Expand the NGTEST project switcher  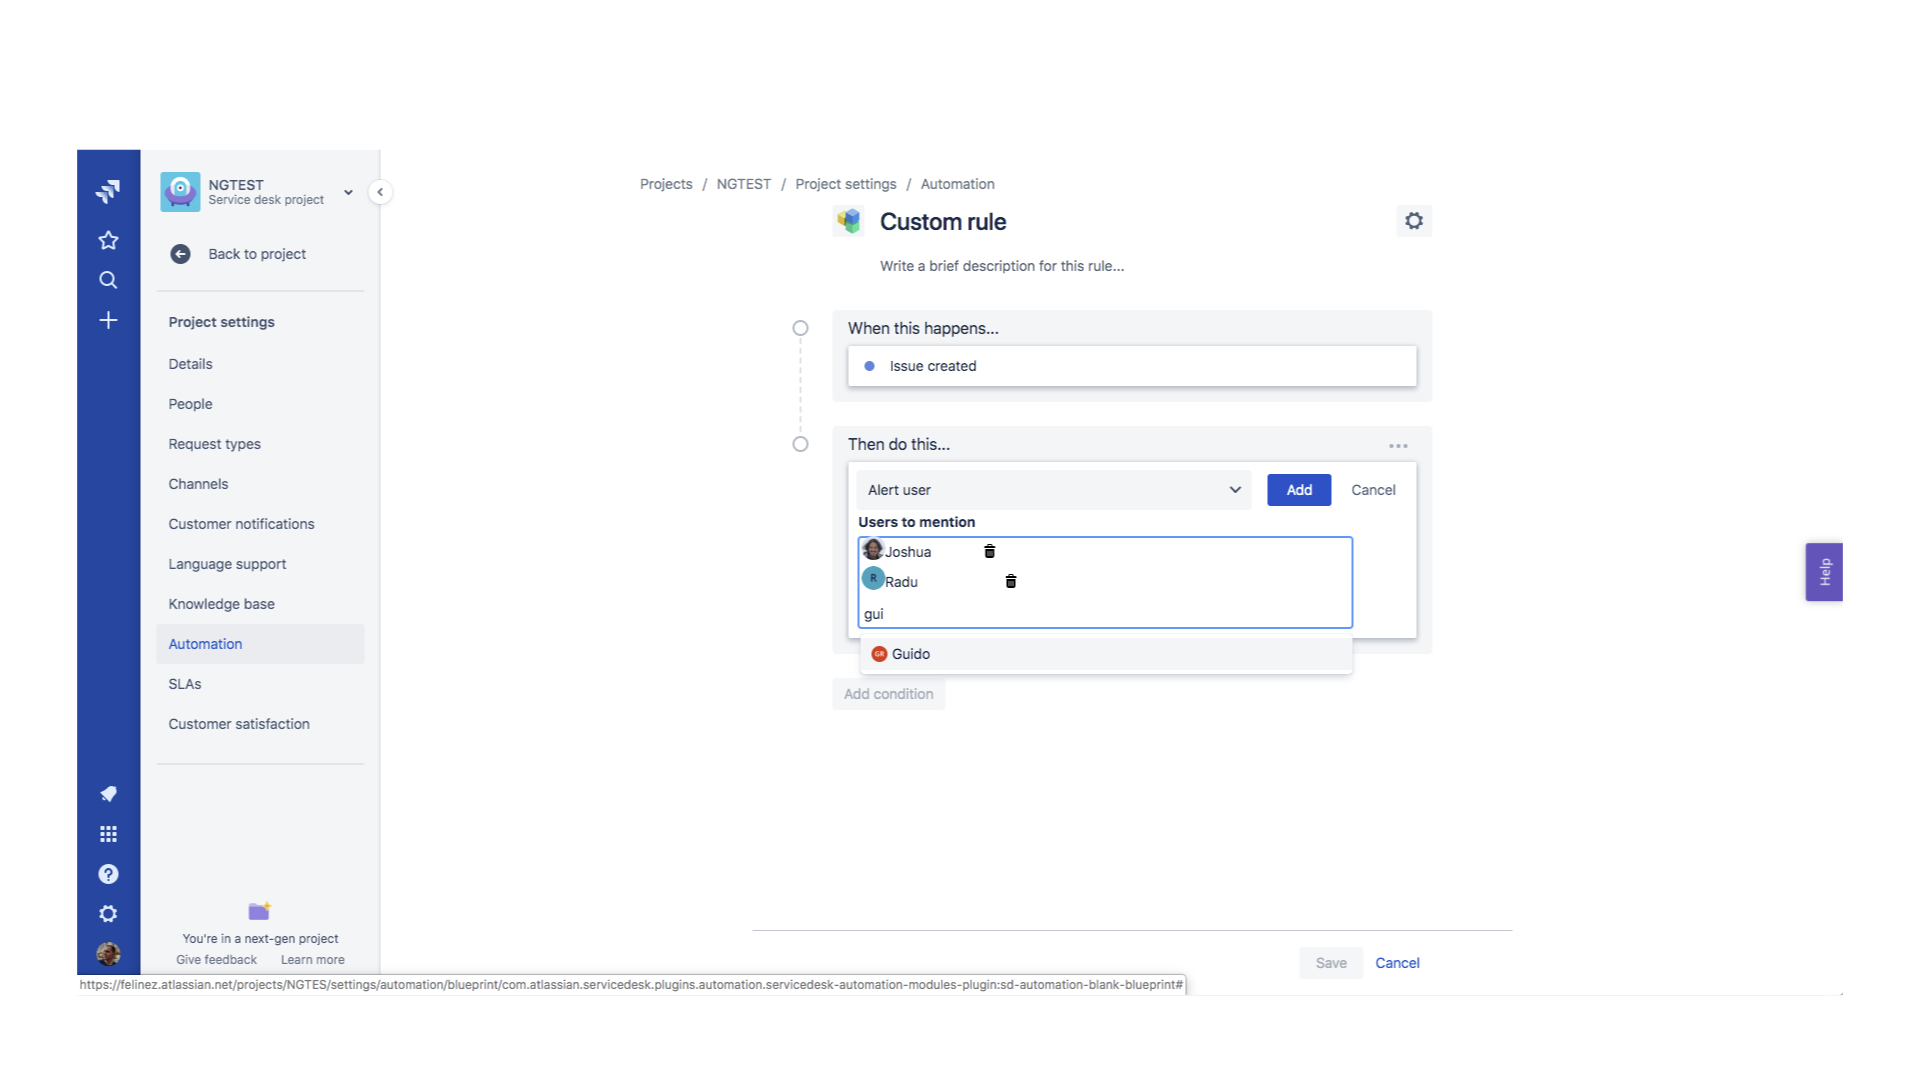point(348,192)
